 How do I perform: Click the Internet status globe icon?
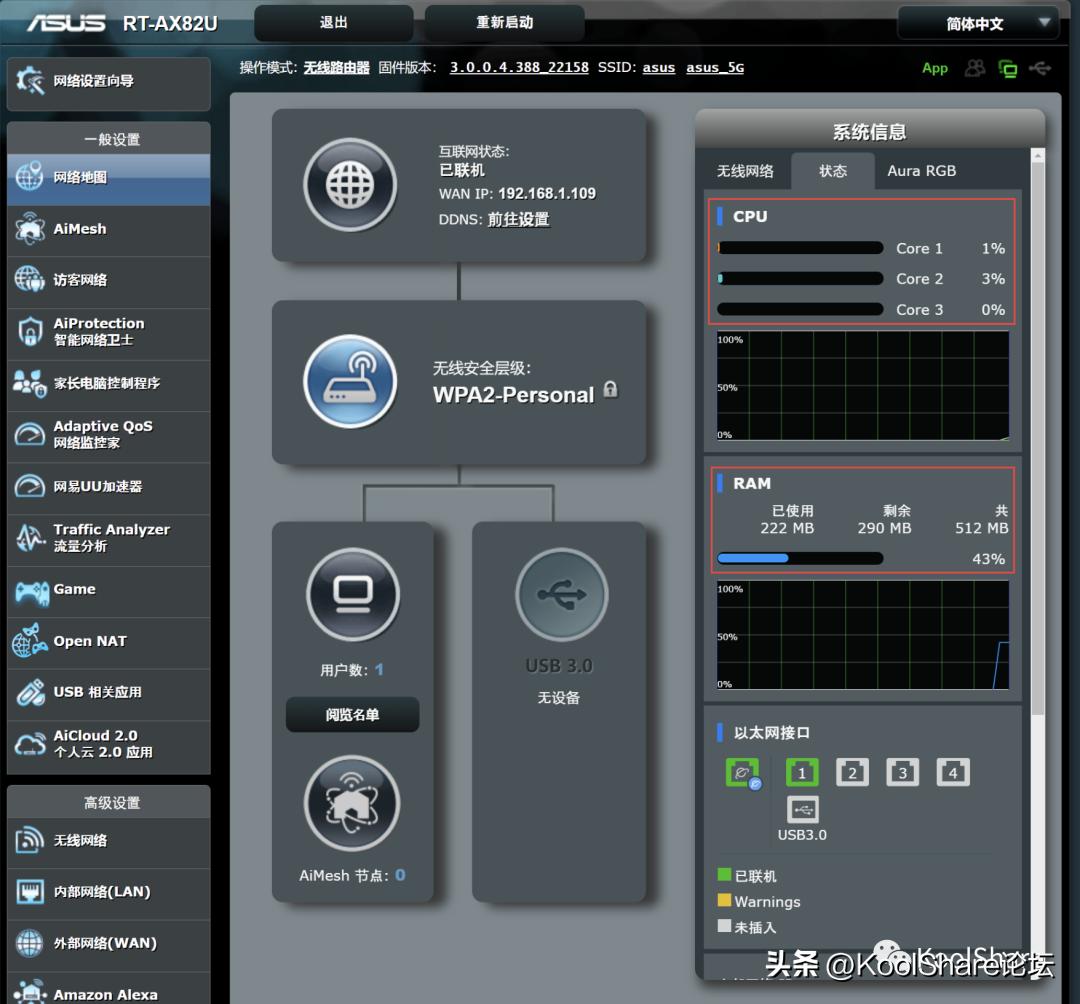pyautogui.click(x=350, y=185)
